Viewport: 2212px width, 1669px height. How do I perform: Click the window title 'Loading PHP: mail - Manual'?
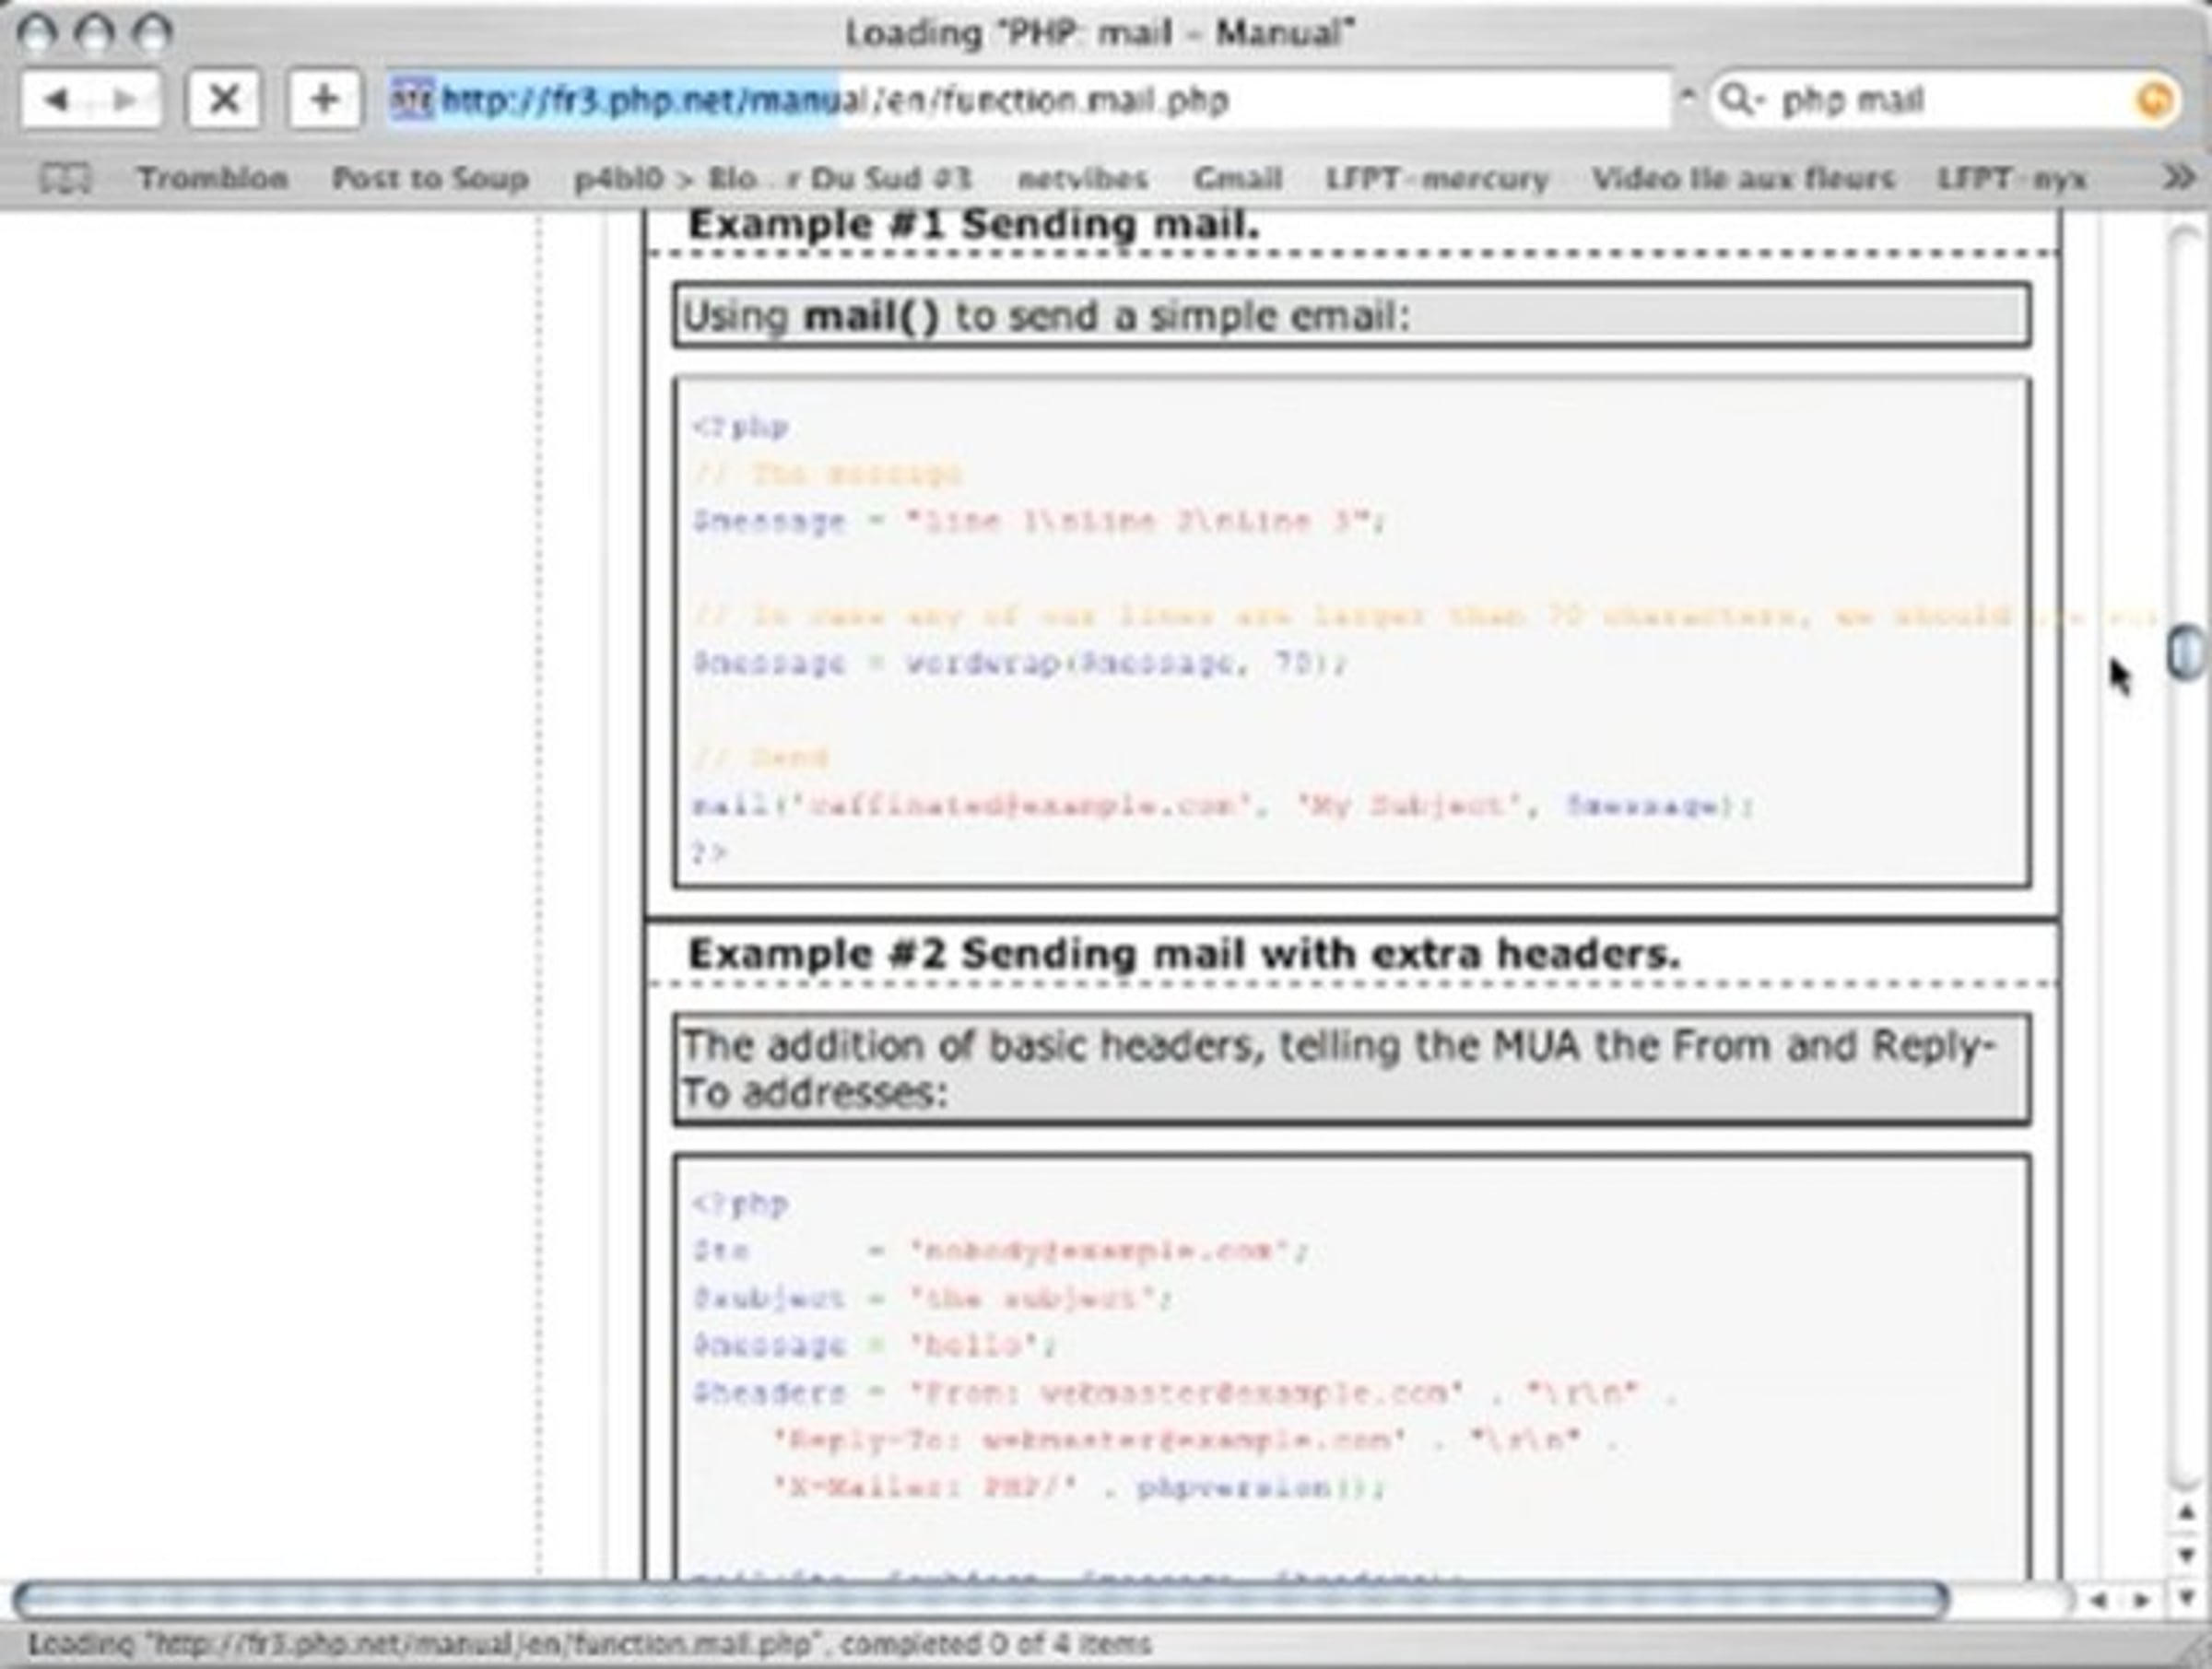tap(1100, 33)
